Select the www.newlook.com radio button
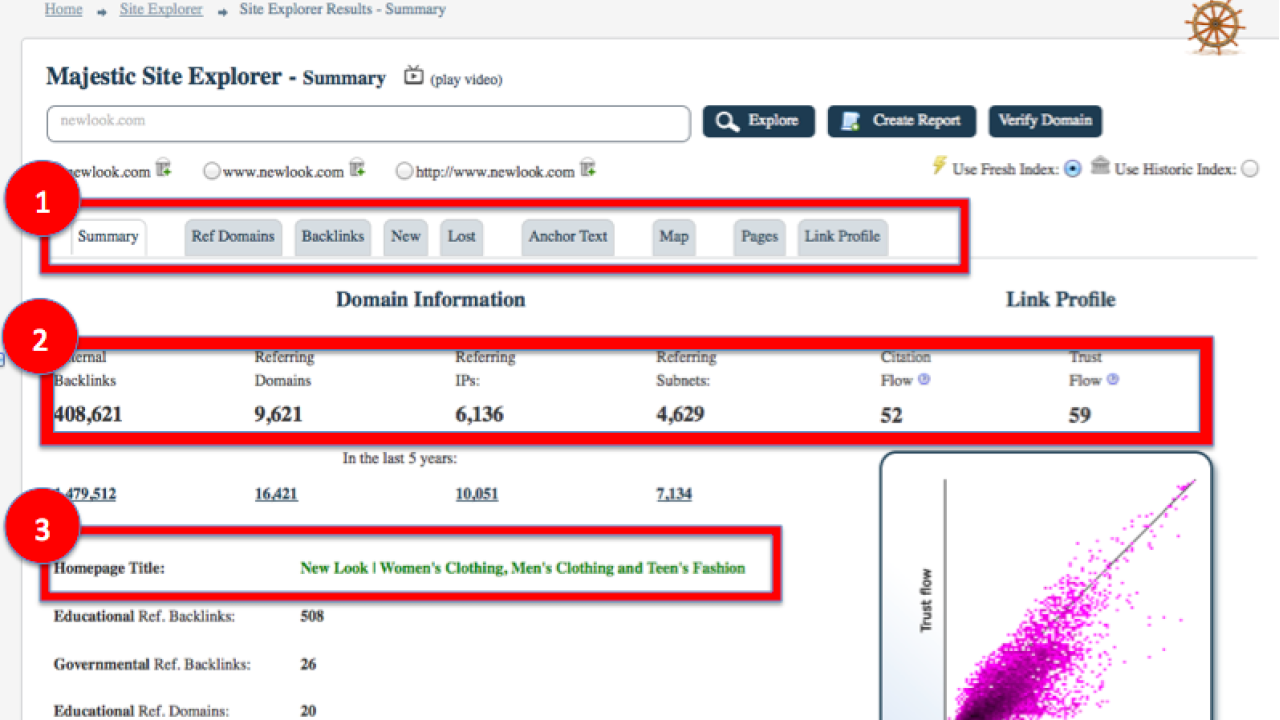The width and height of the screenshot is (1280, 720). coord(211,171)
